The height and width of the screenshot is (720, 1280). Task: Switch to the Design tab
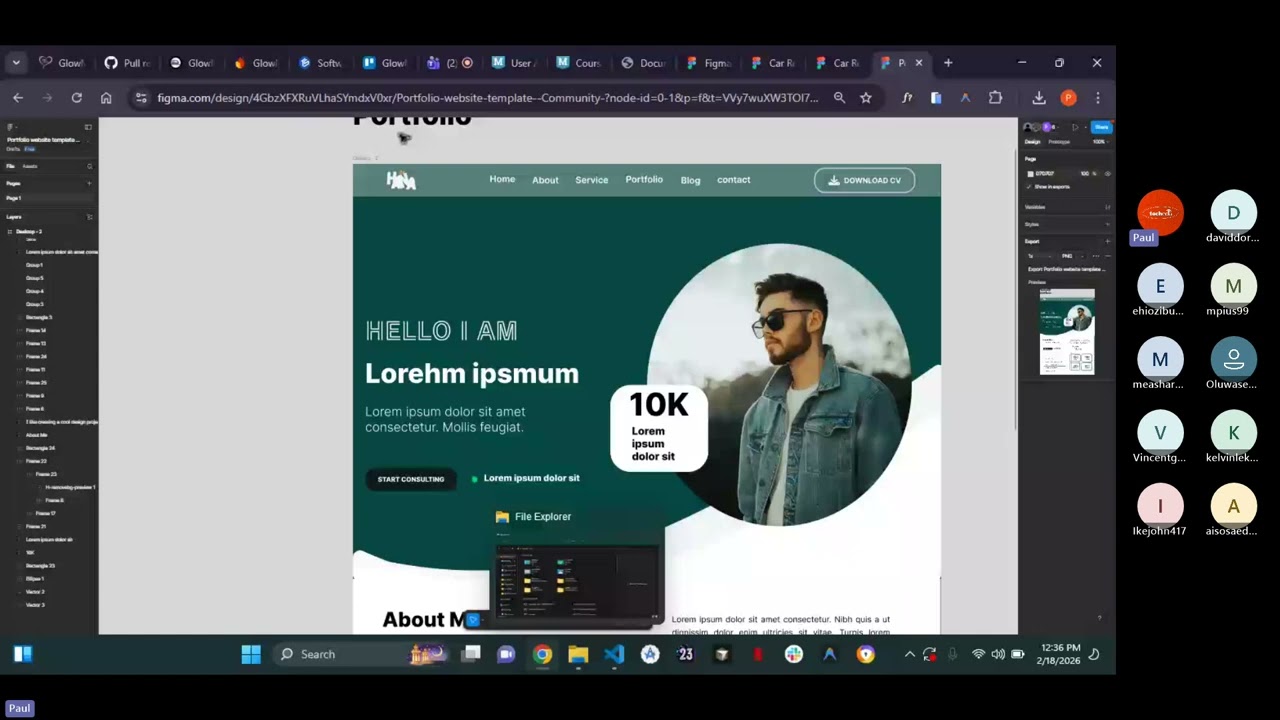tap(1032, 142)
